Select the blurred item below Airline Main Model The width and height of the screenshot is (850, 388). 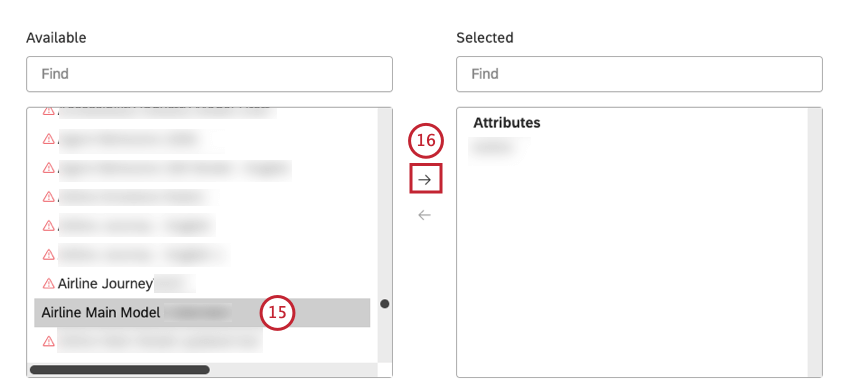click(x=159, y=341)
